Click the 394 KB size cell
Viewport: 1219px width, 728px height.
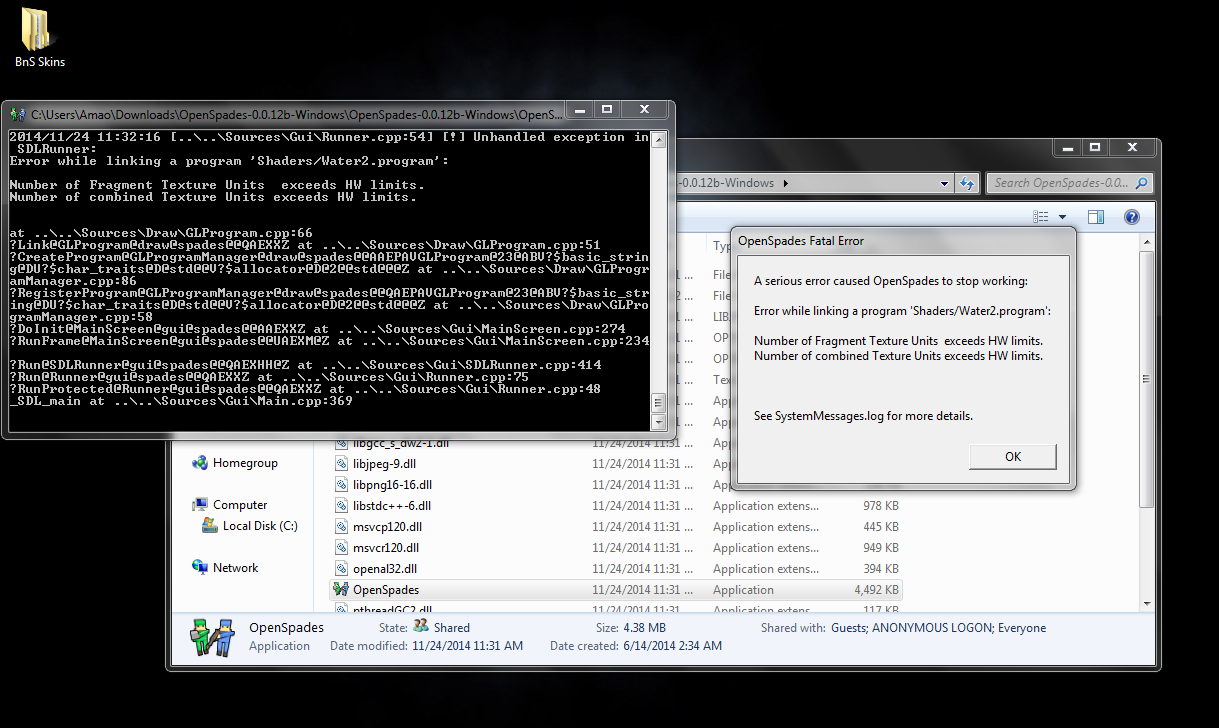tap(881, 569)
